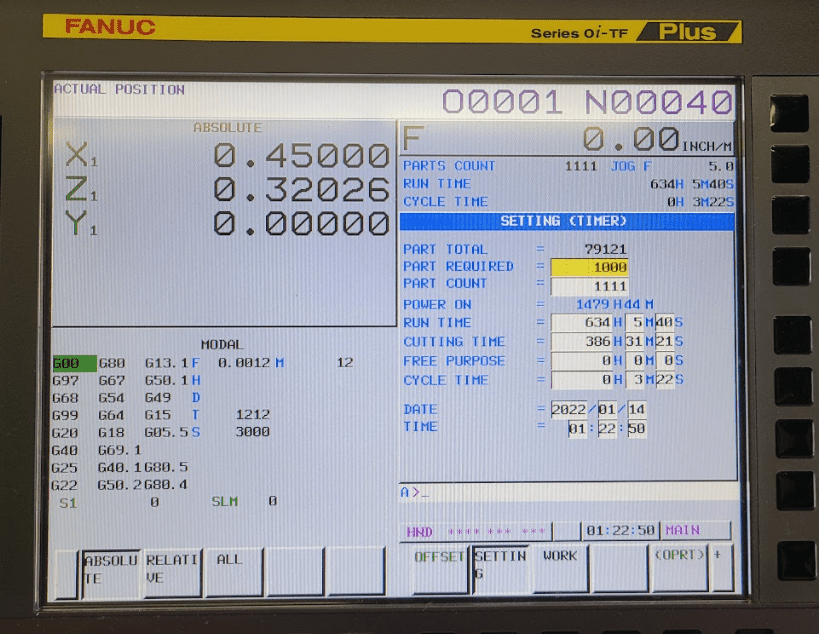Show ALL positions soft key

[x=233, y=571]
